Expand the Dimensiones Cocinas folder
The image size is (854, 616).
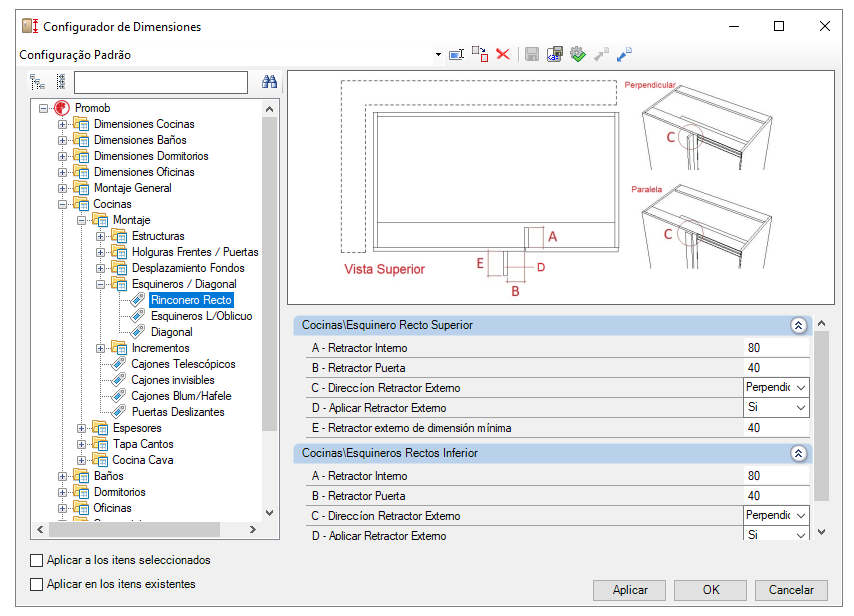pos(63,124)
